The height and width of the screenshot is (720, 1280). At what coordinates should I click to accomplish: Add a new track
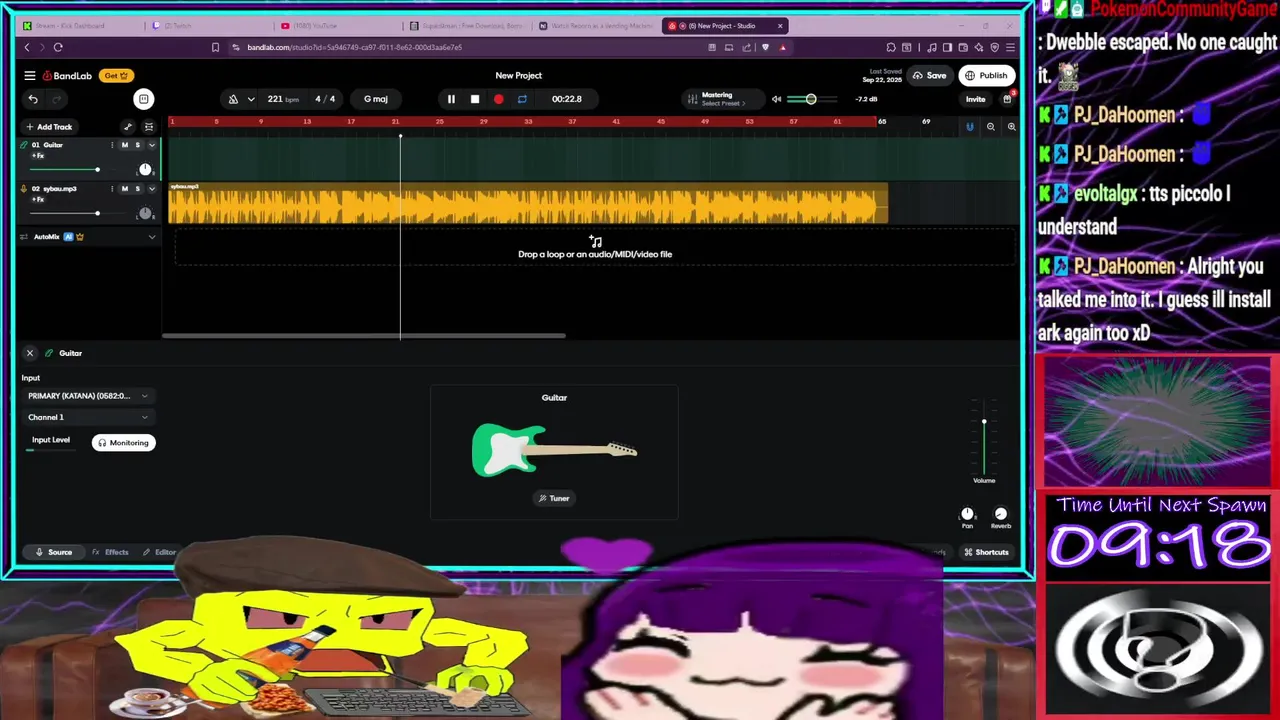[x=48, y=127]
